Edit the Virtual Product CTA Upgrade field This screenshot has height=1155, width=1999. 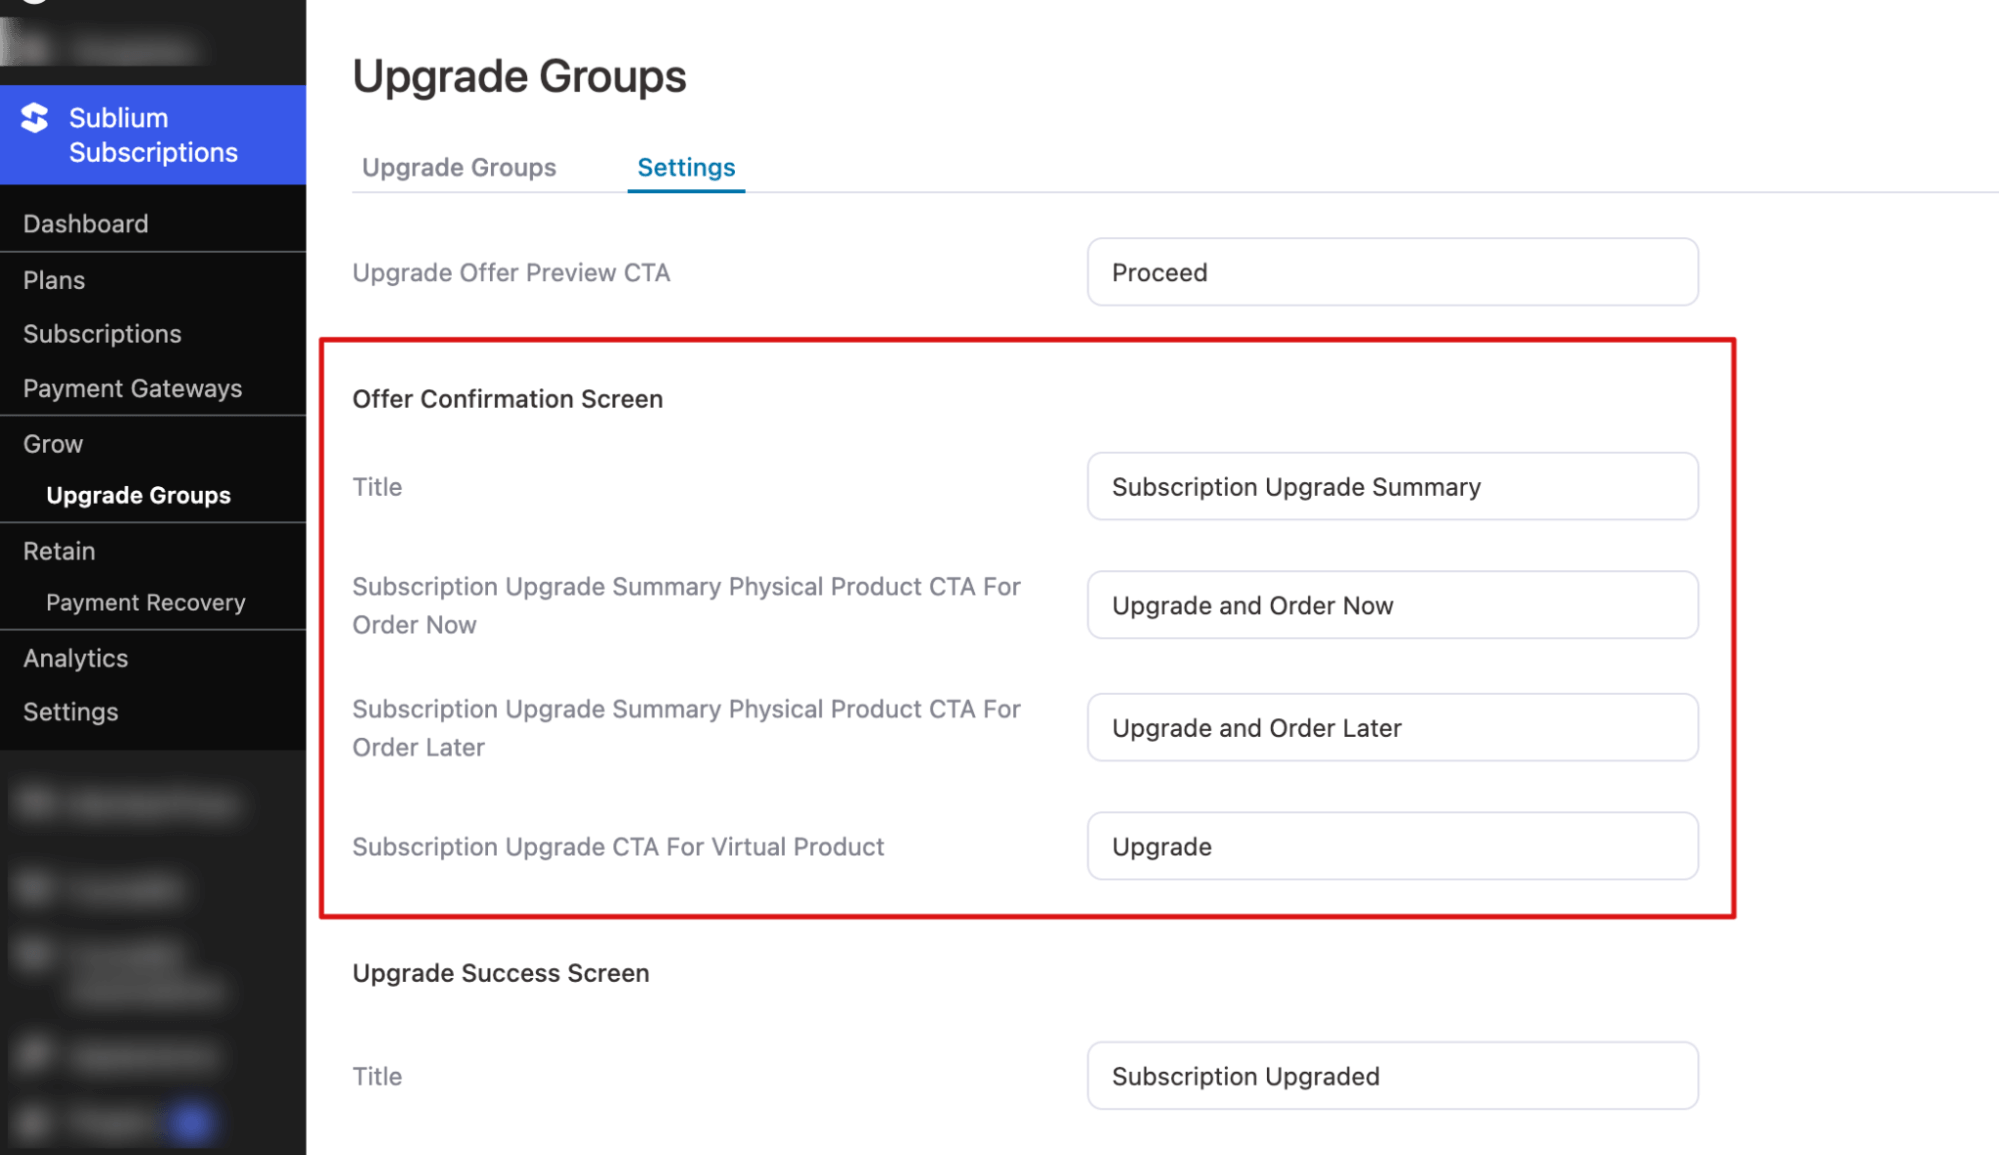[x=1391, y=846]
